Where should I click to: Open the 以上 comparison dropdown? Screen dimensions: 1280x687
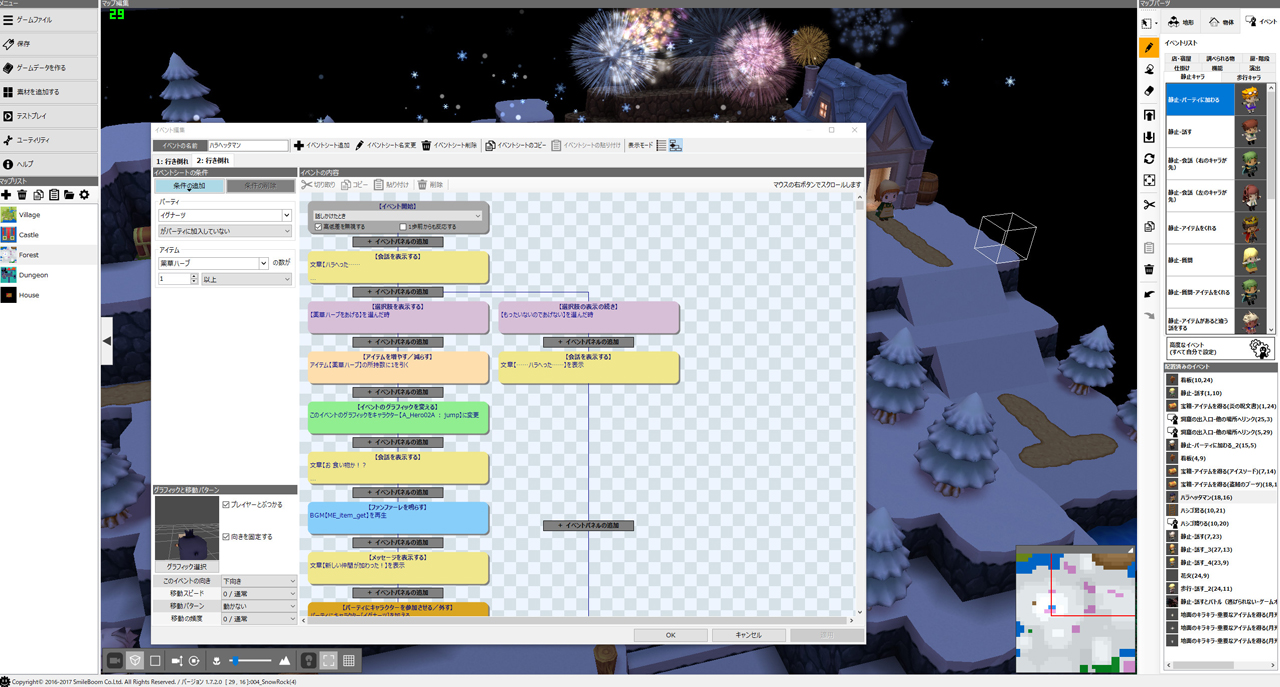pyautogui.click(x=246, y=280)
